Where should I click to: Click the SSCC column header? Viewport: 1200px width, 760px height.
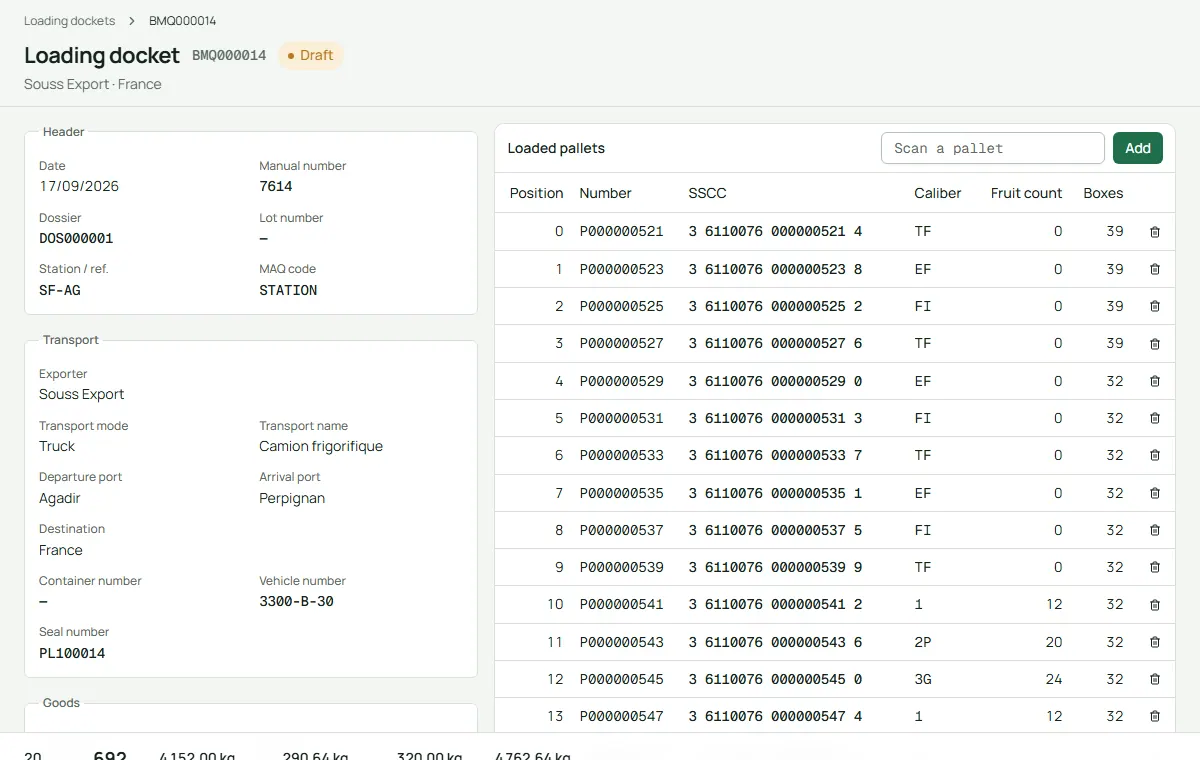pos(708,193)
